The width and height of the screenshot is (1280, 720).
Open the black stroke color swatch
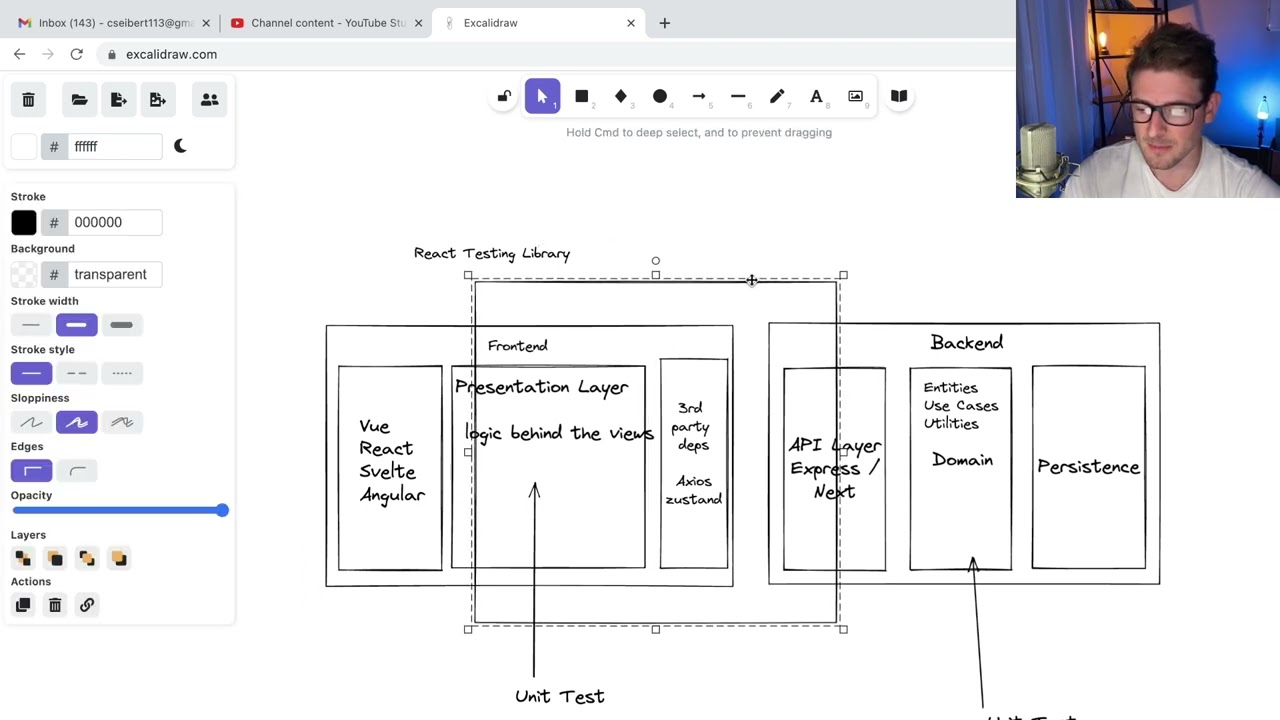(x=24, y=222)
